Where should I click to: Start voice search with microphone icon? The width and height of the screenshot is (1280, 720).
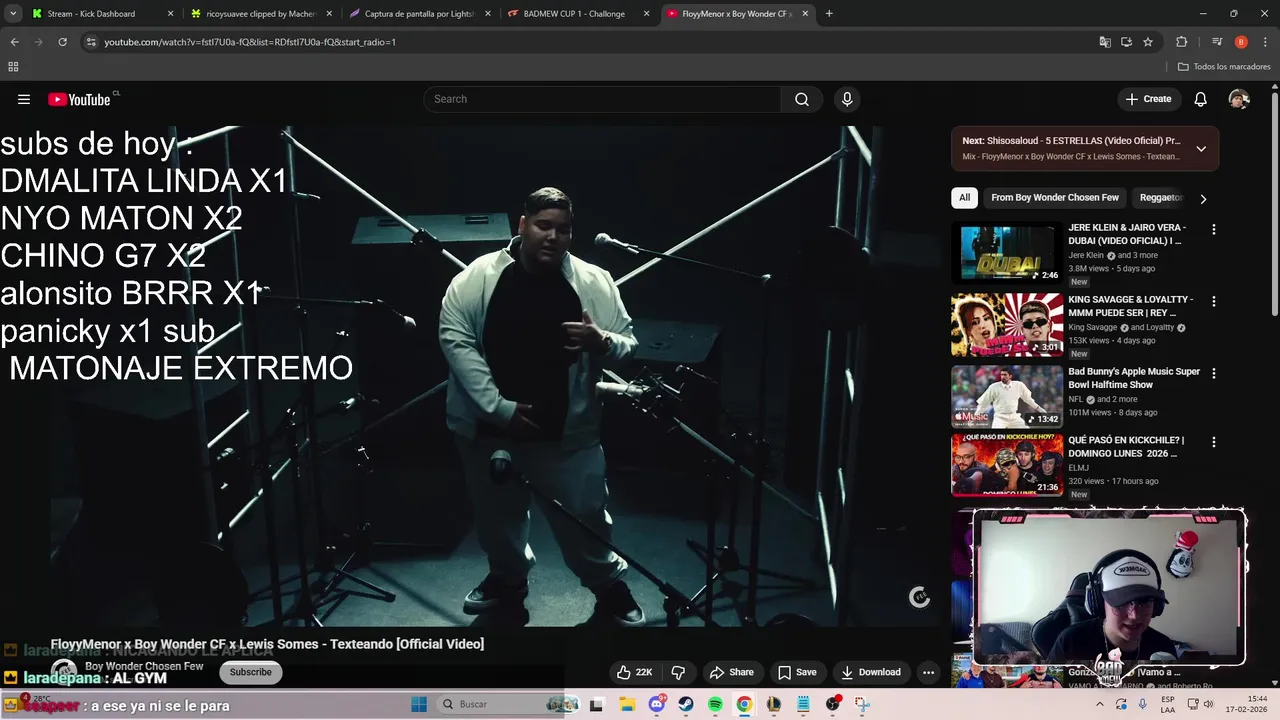tap(847, 99)
